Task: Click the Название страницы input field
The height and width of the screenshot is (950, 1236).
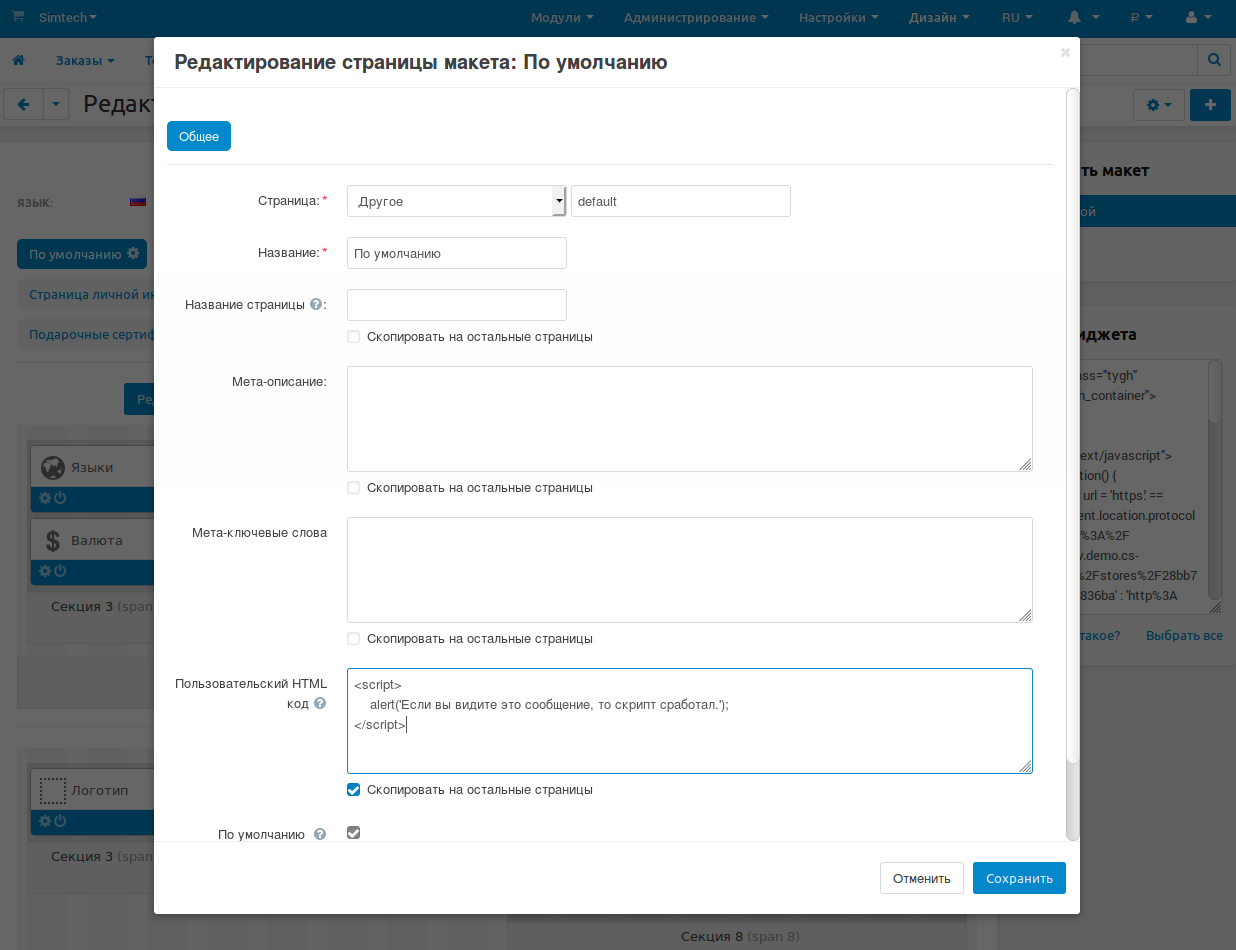Action: point(457,305)
